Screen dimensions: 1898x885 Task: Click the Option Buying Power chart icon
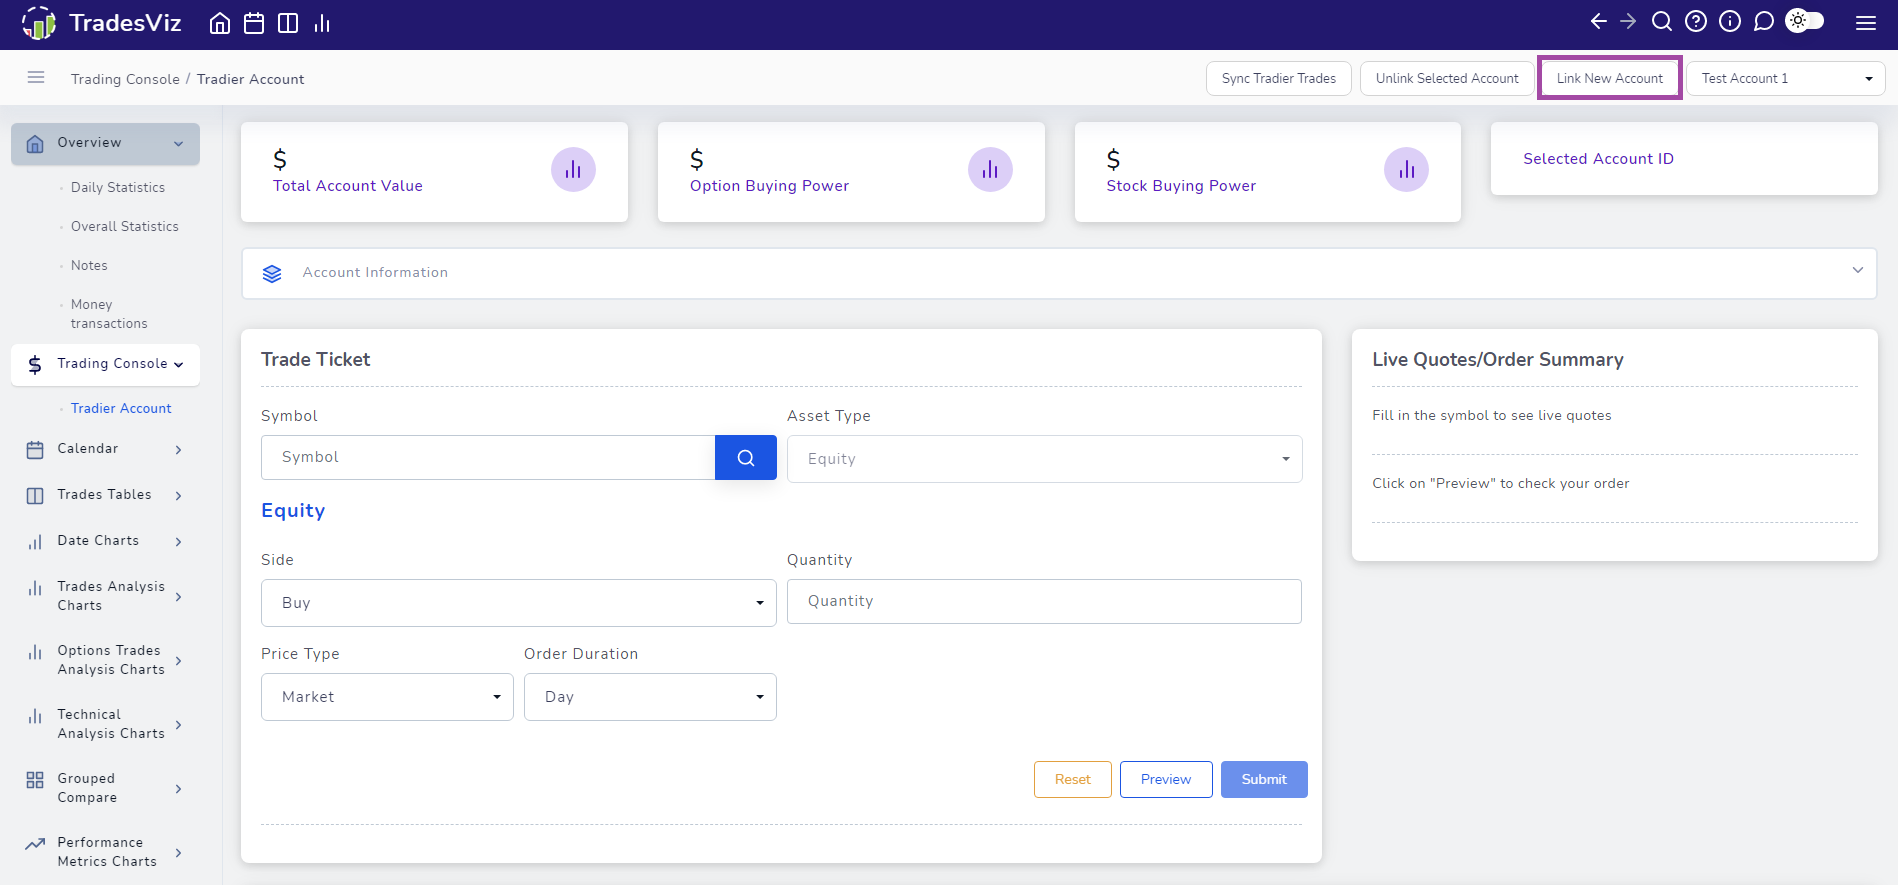[990, 170]
